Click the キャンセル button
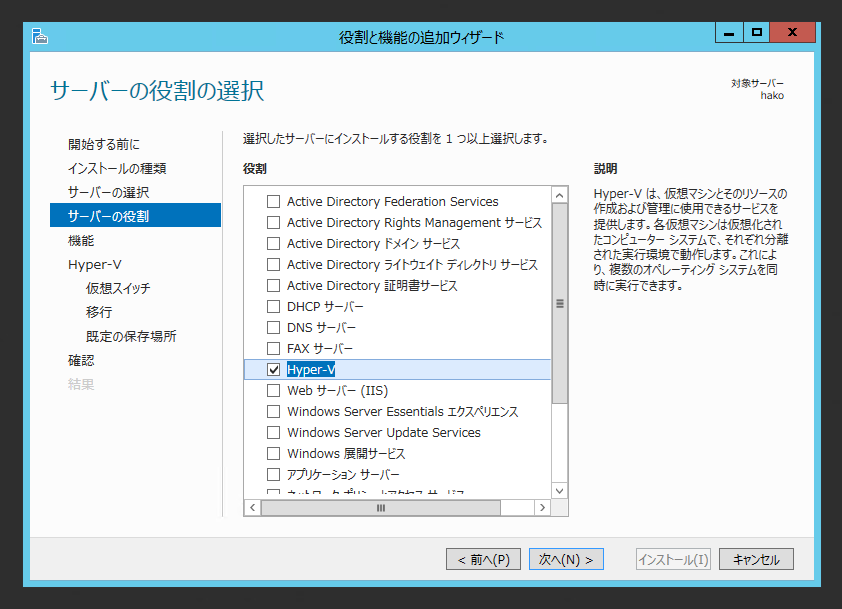This screenshot has height=609, width=842. point(756,559)
